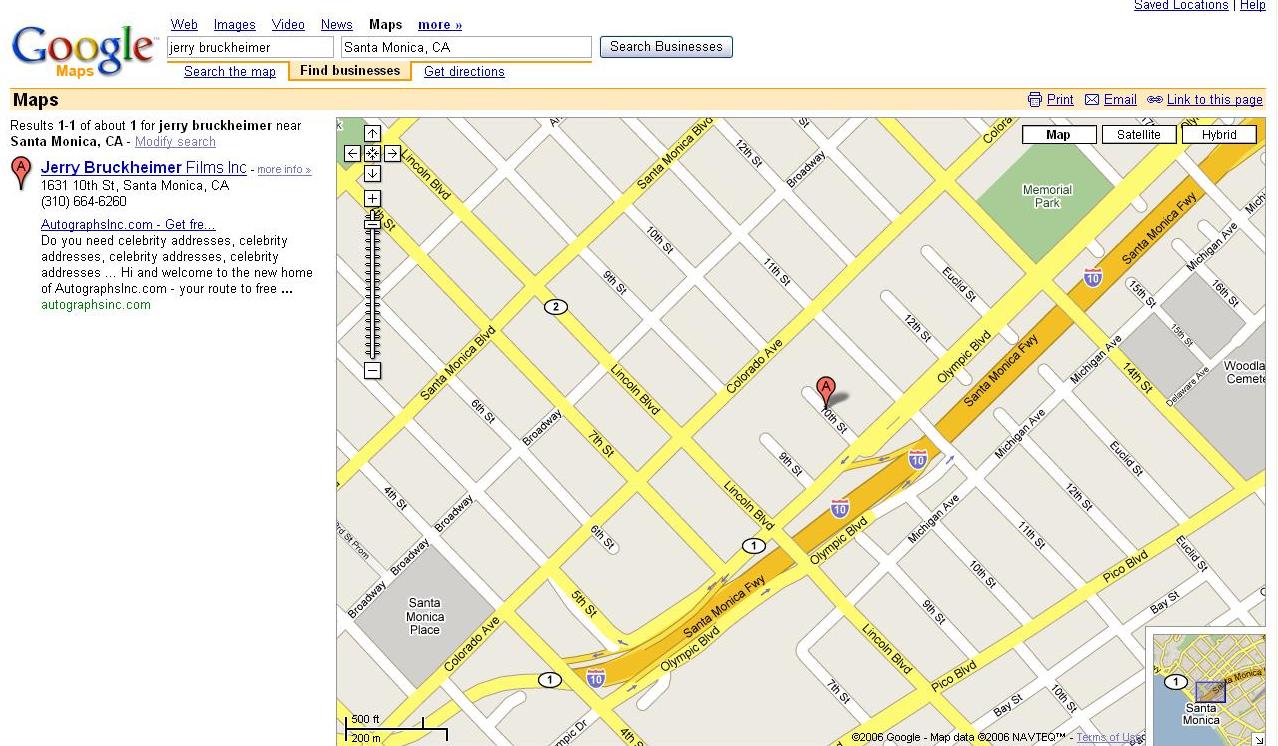The width and height of the screenshot is (1278, 746).
Task: Pan the map up with arrow button
Action: [x=372, y=134]
